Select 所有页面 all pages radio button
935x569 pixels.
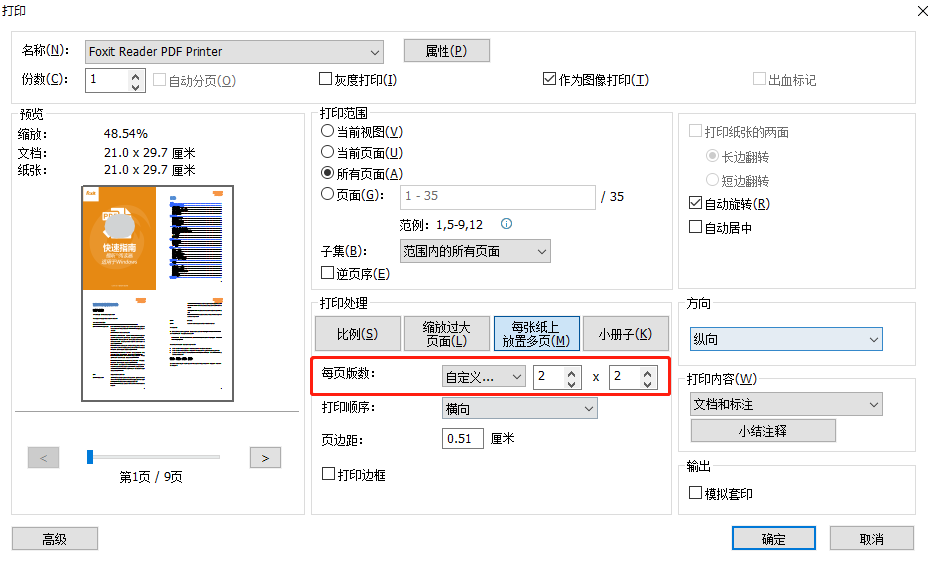click(327, 173)
